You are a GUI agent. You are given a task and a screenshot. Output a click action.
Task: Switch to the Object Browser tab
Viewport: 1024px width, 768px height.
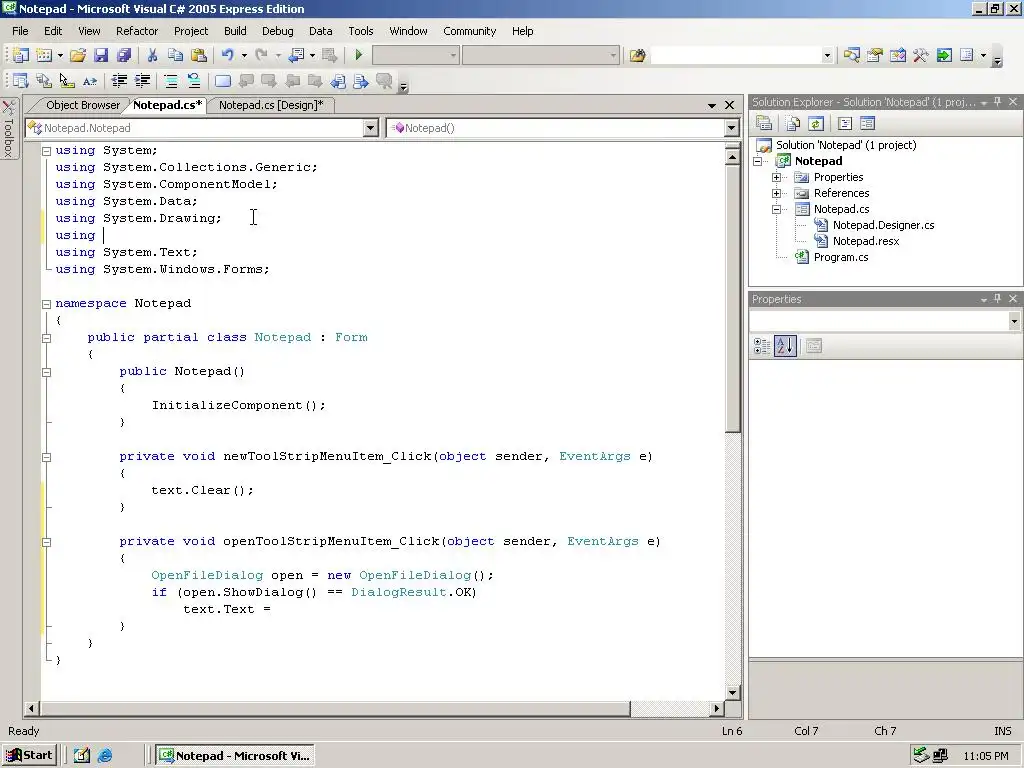tap(83, 105)
